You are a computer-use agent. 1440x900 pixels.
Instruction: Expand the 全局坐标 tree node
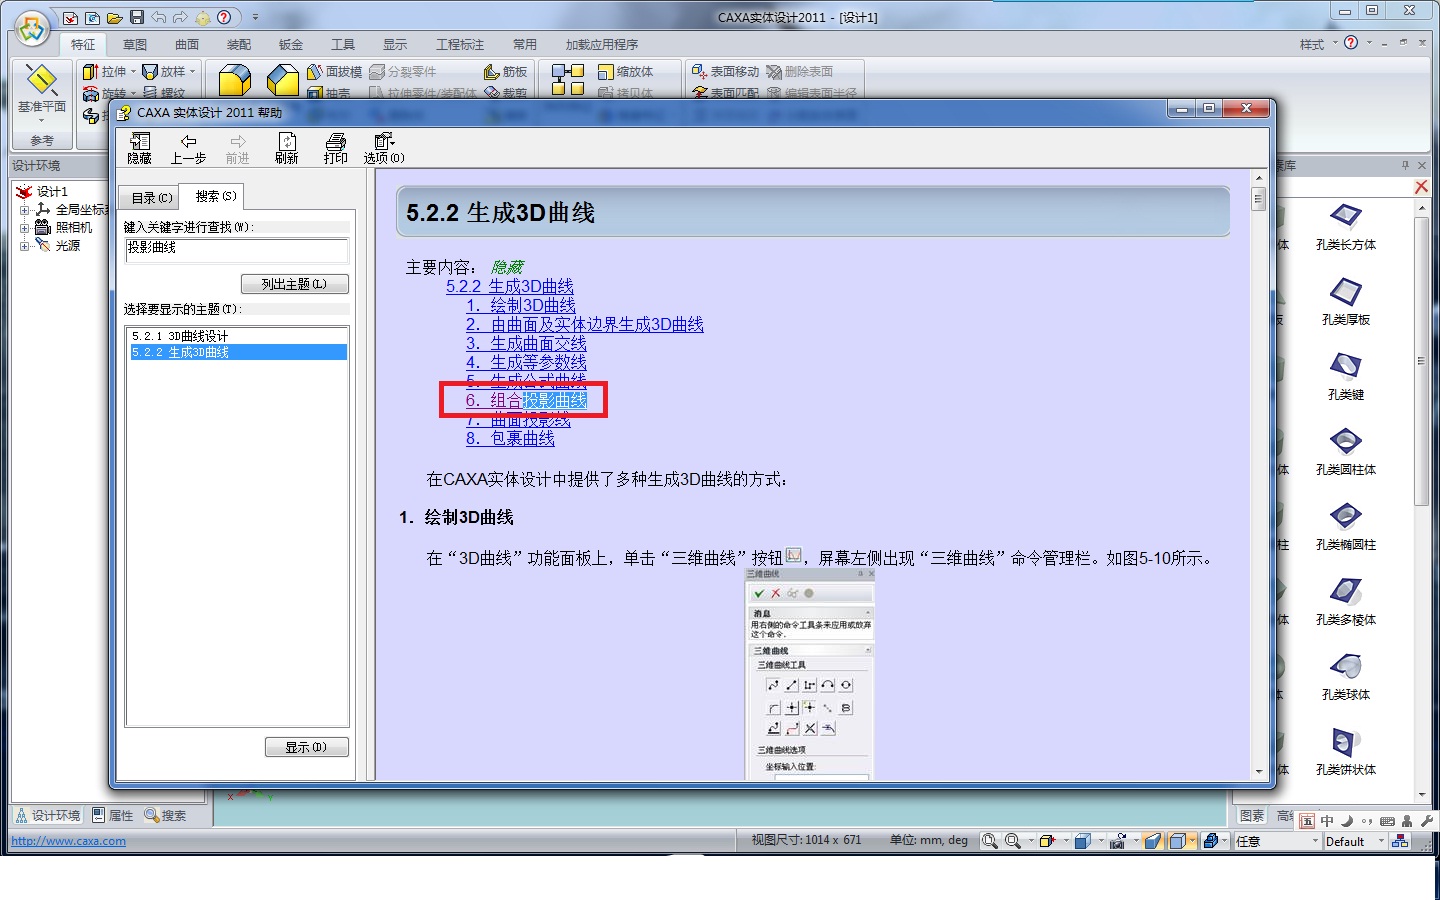coord(24,210)
